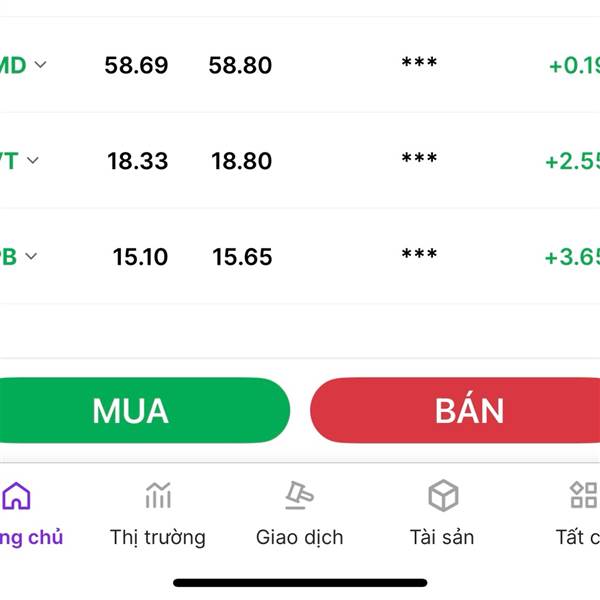The width and height of the screenshot is (600, 600).
Task: Expand the chevron beside the 15.10 stock row
Action: coord(31,256)
